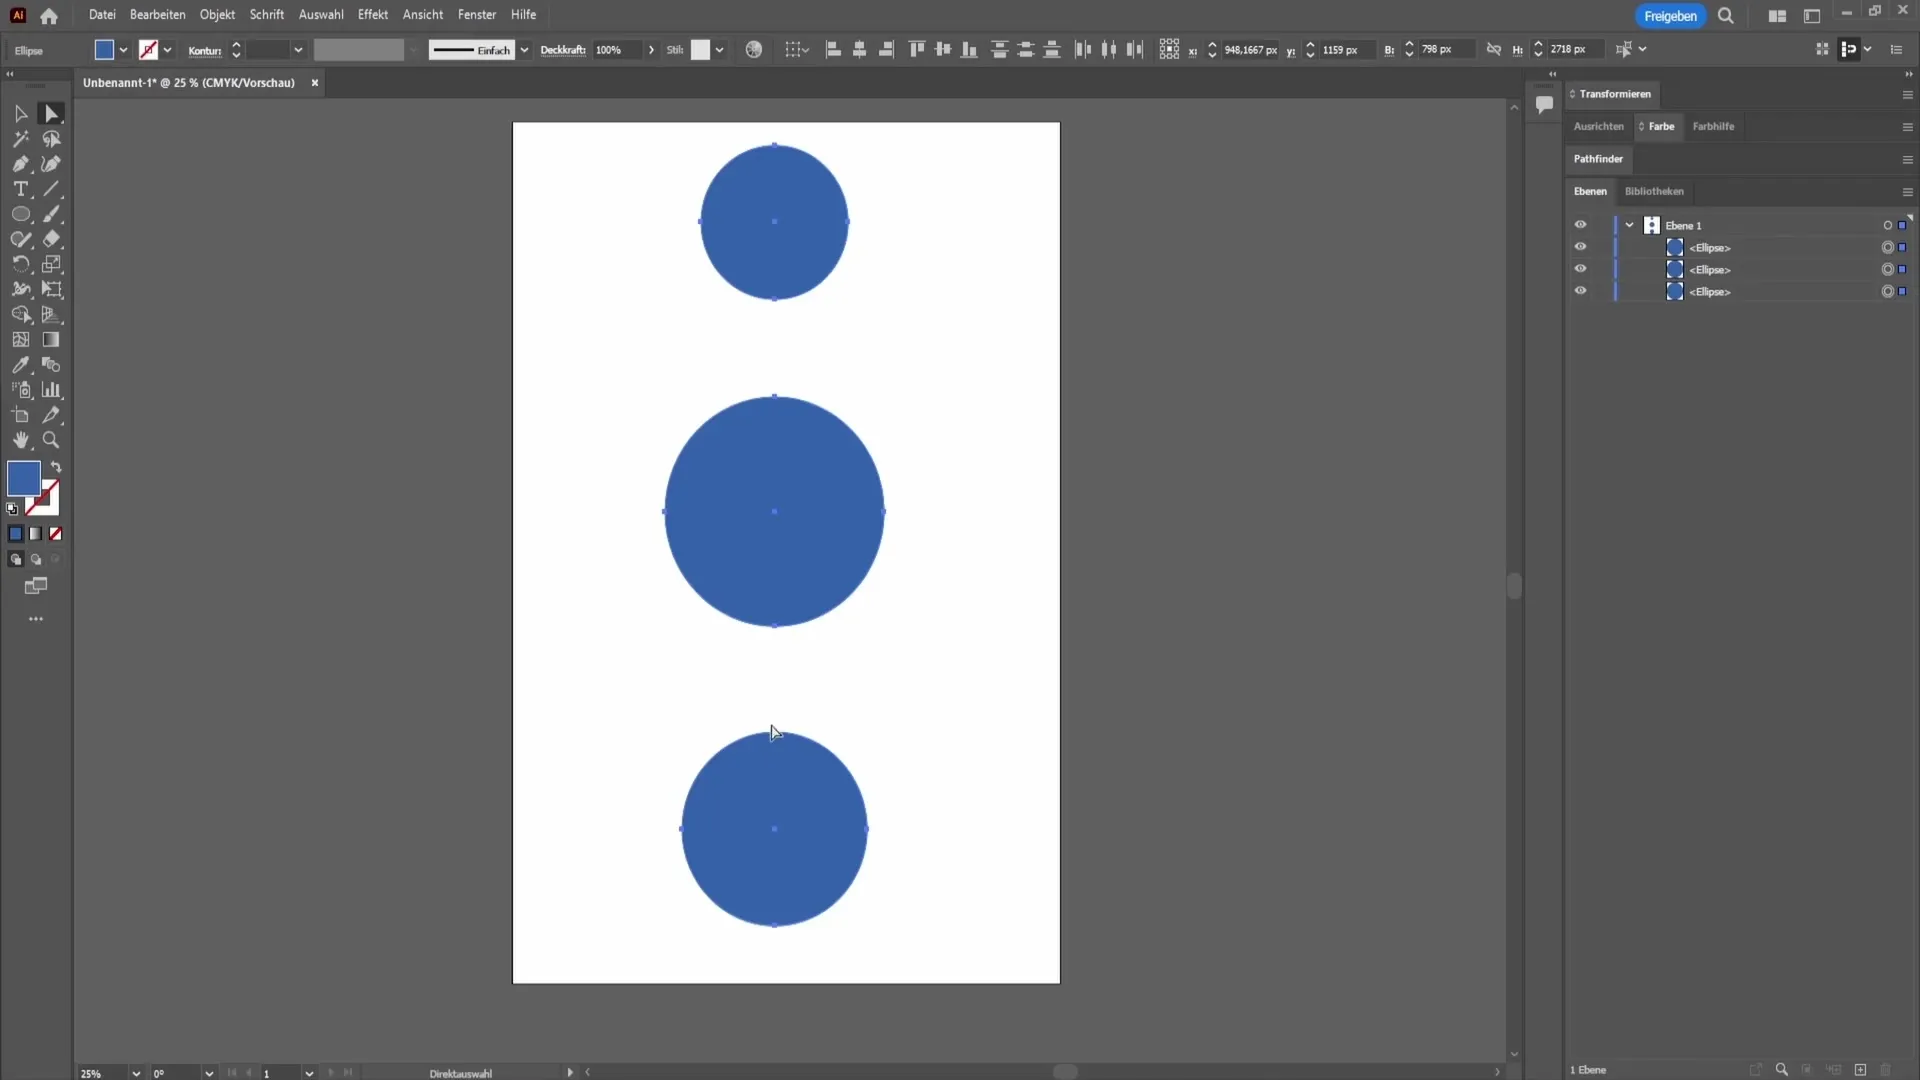Screen dimensions: 1920x1080
Task: Select the Direct Selection tool
Action: pyautogui.click(x=51, y=114)
